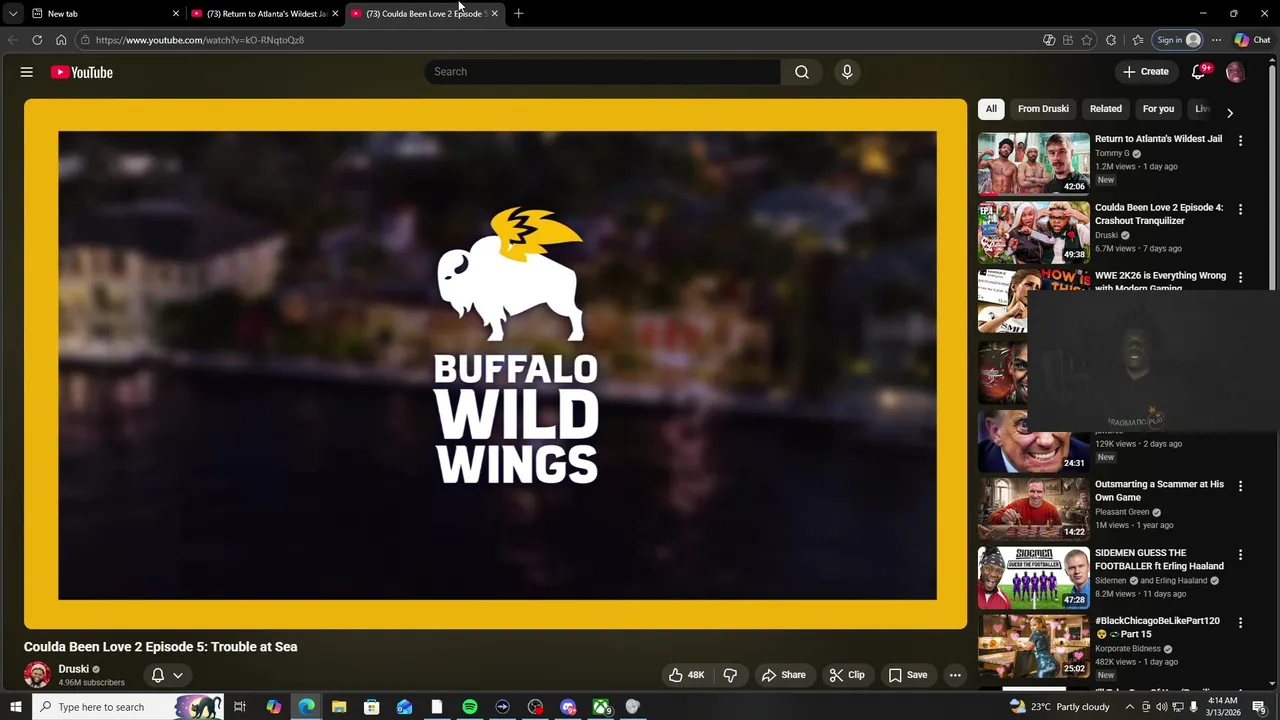Open Copilot Chat sidebar
Viewport: 1280px width, 720px height.
[x=1252, y=40]
